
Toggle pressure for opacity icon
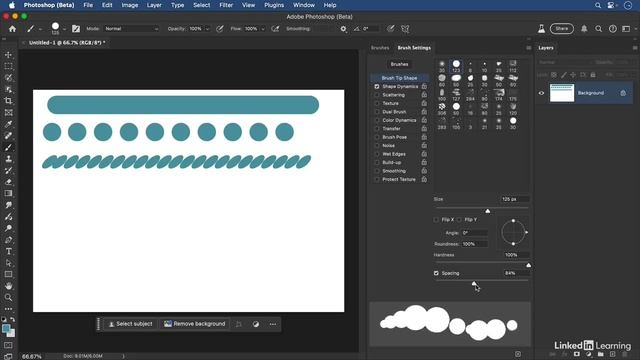(220, 29)
